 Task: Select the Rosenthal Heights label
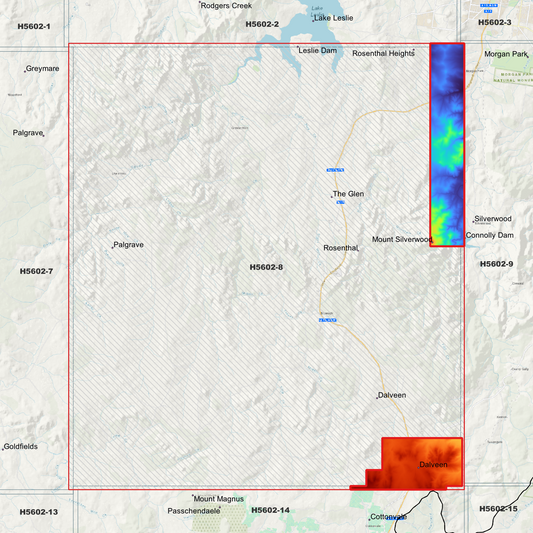point(383,53)
